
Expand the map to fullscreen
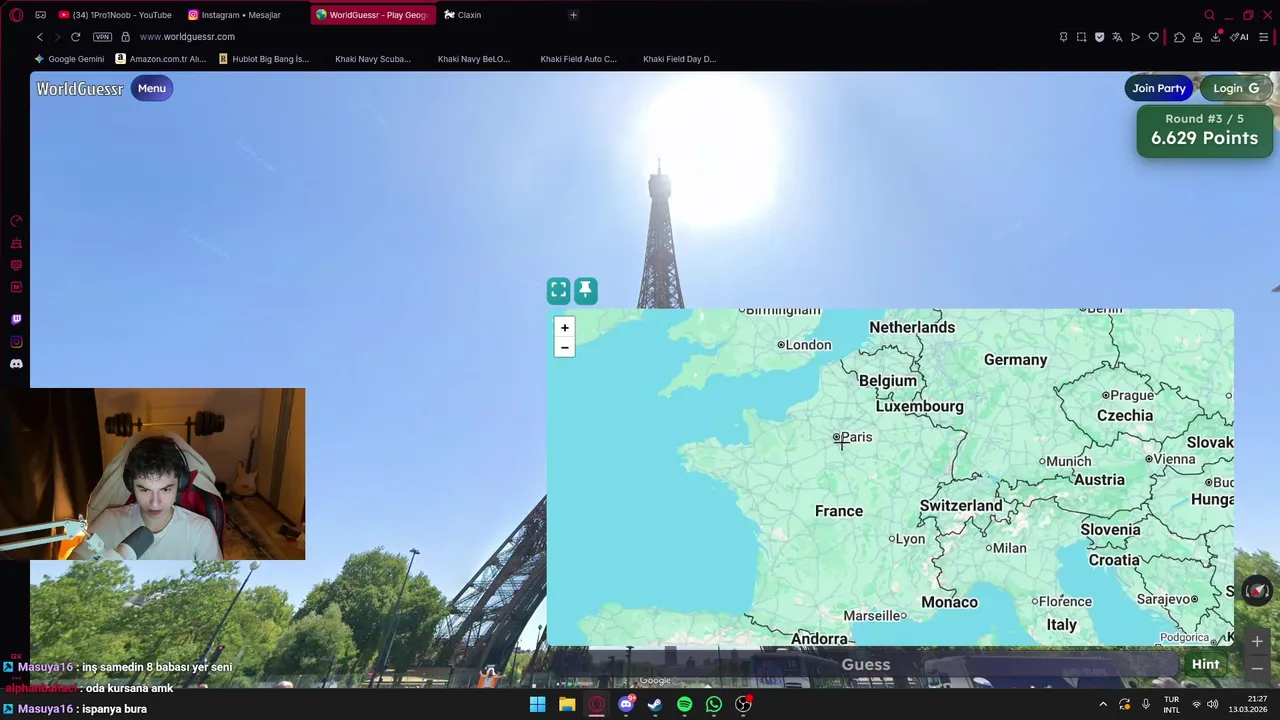point(558,290)
